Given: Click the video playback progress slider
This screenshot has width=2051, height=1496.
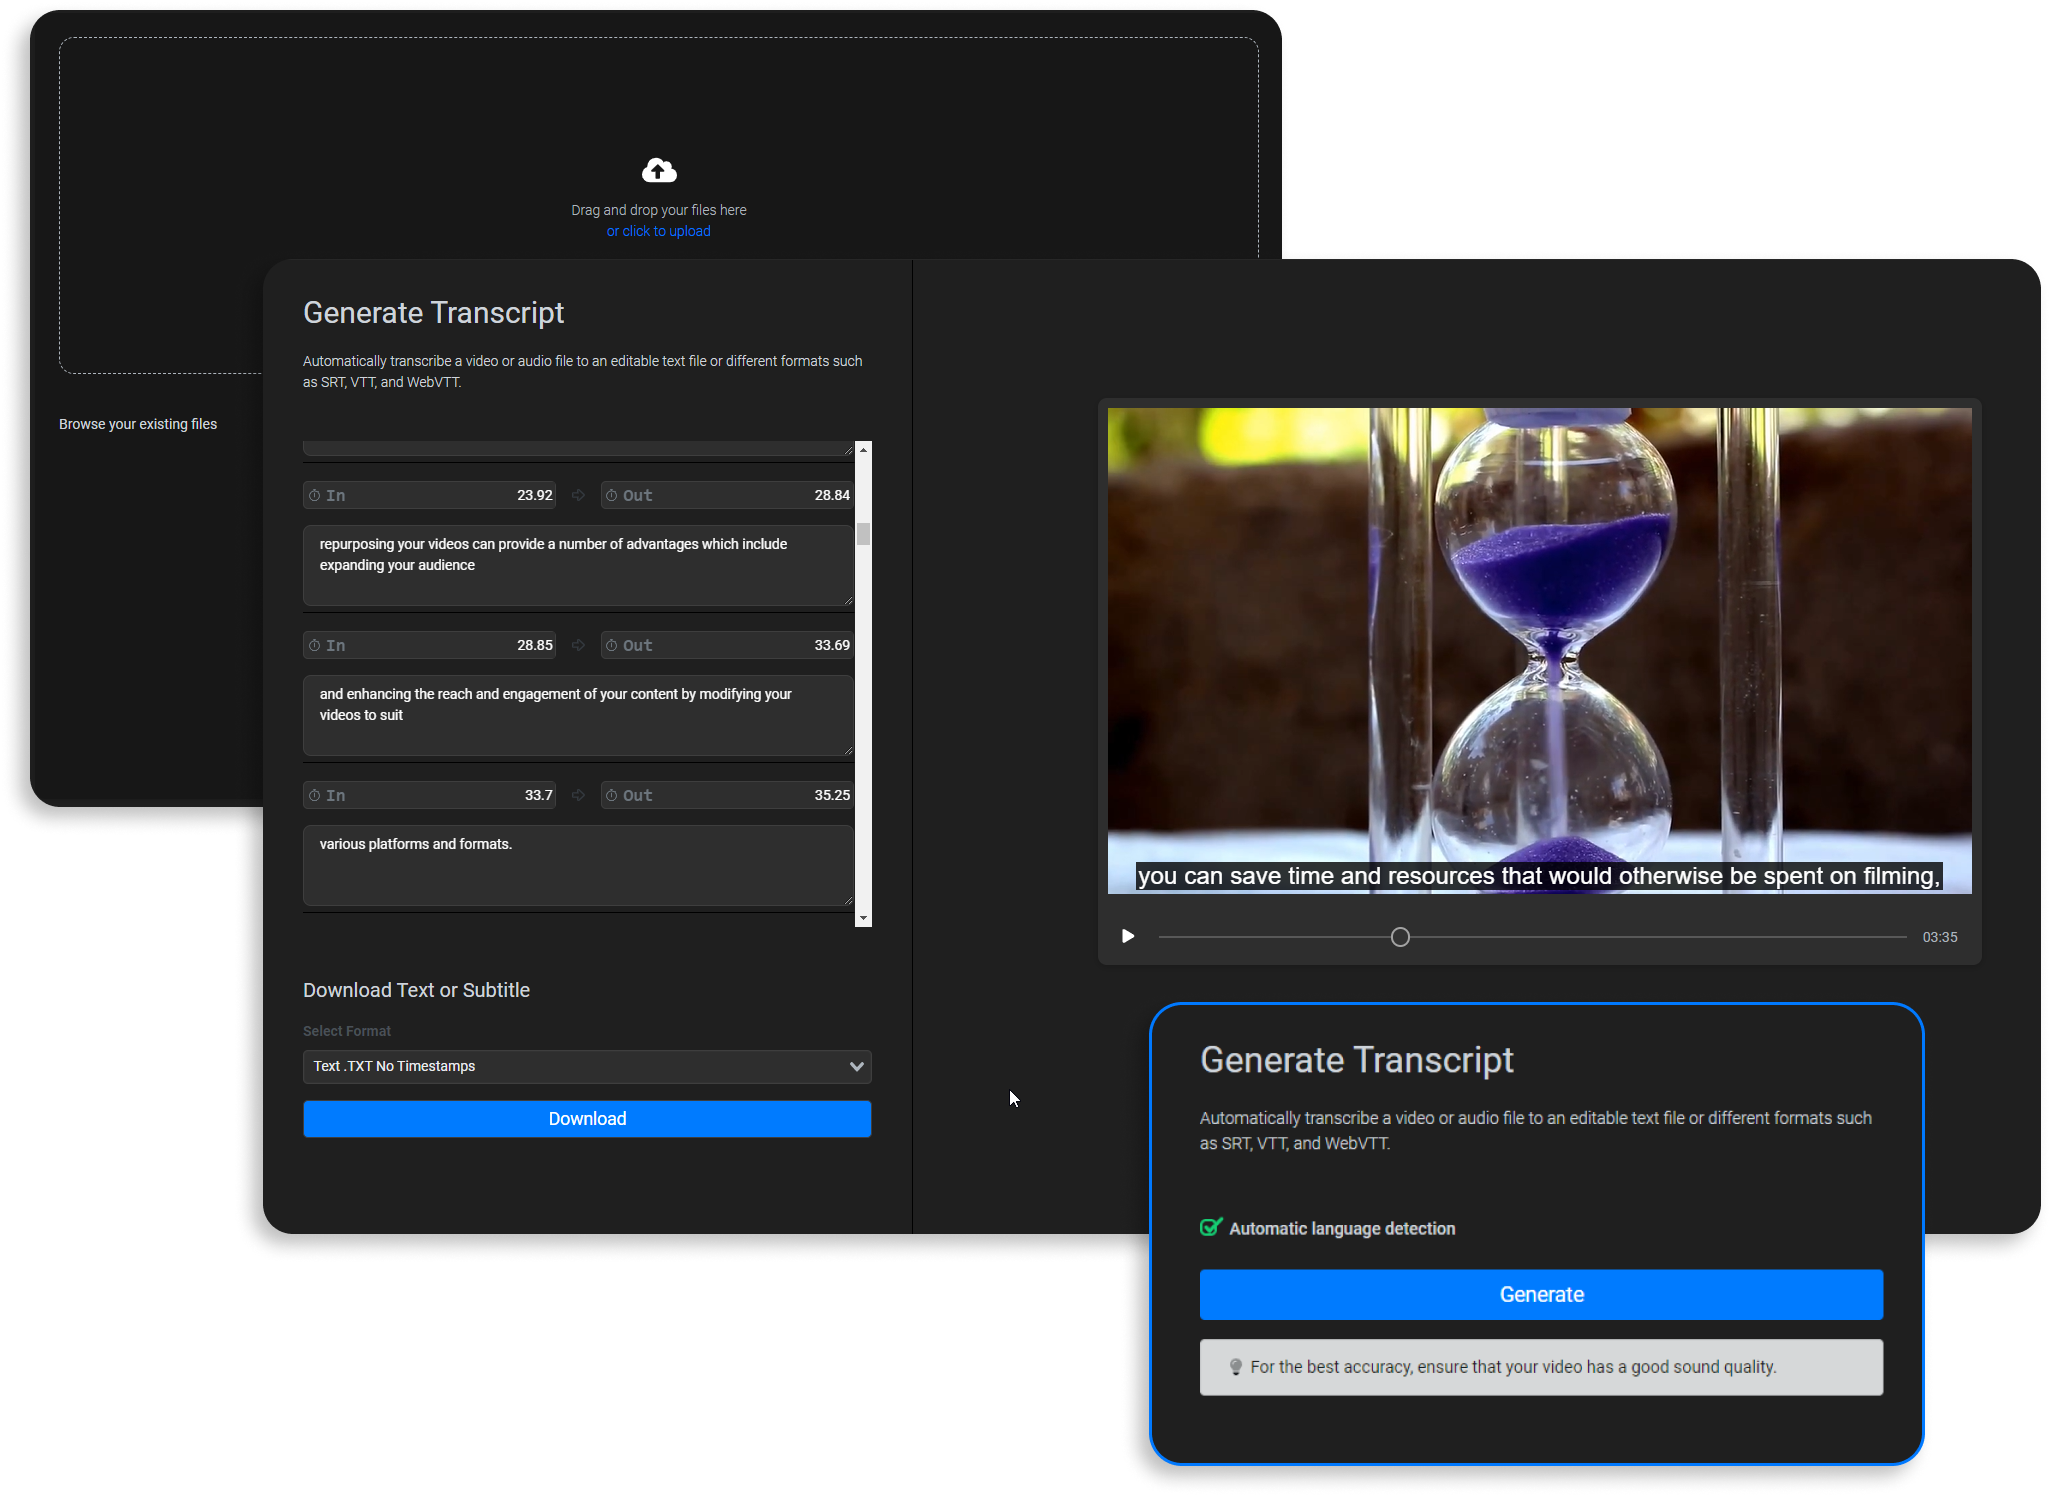Looking at the screenshot, I should tap(1400, 936).
